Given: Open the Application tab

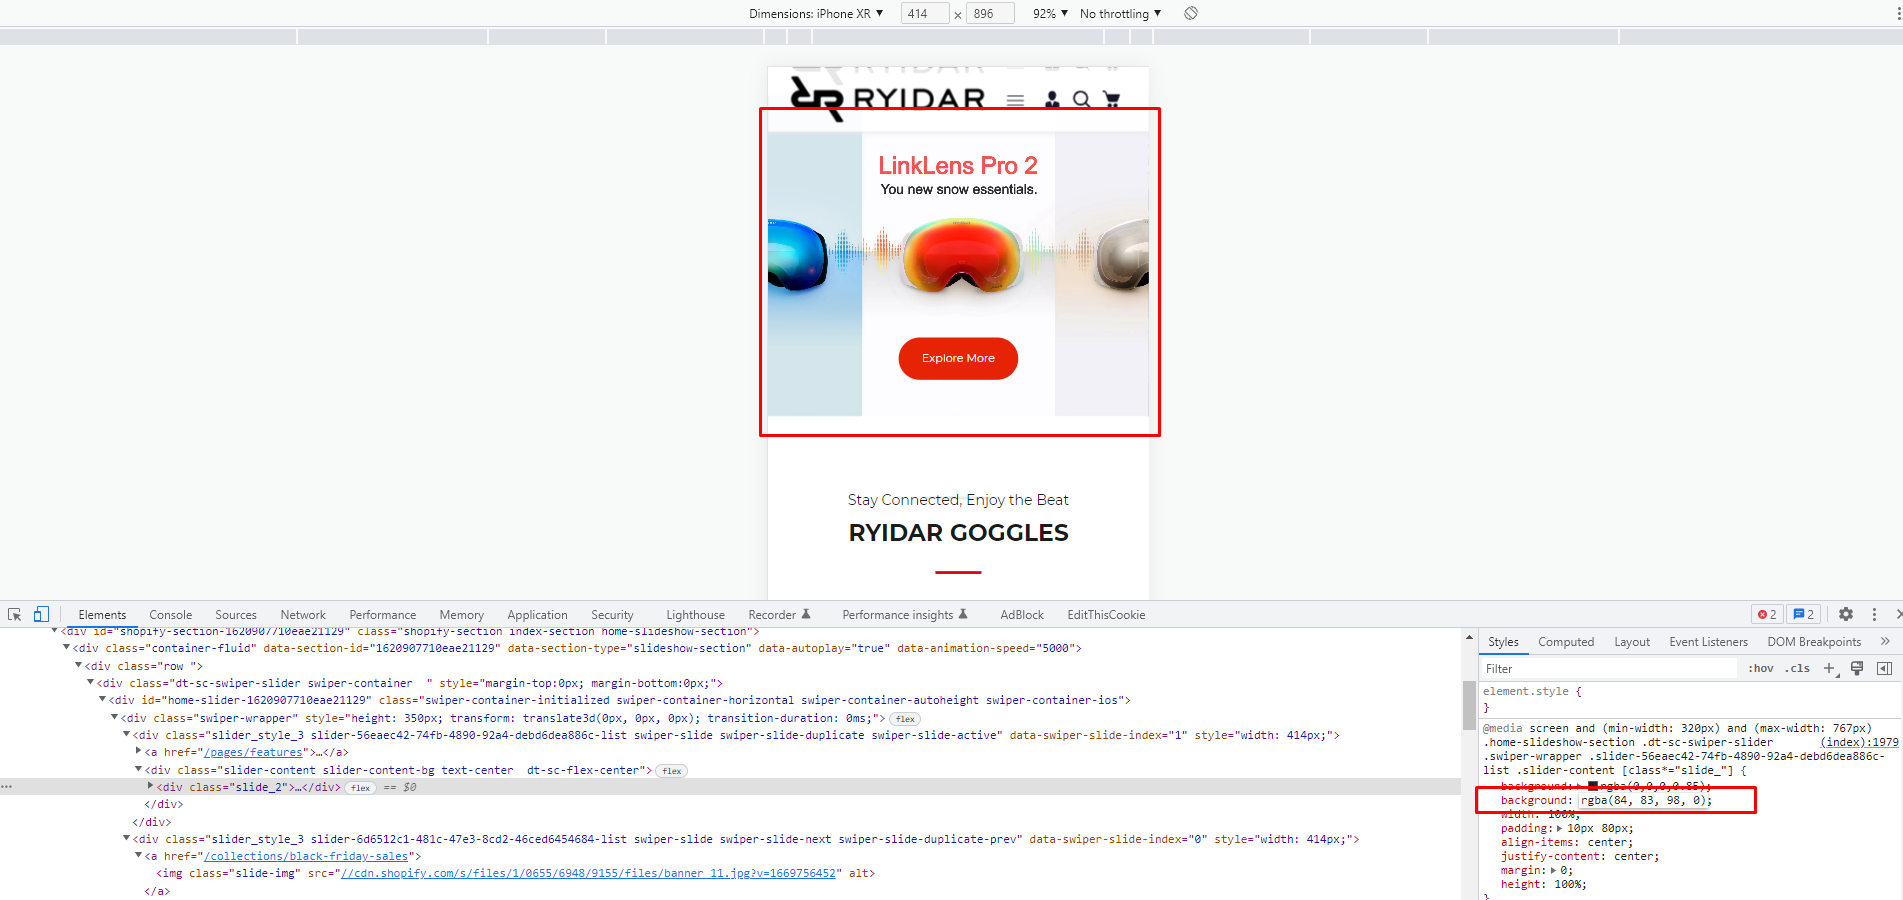Looking at the screenshot, I should [537, 615].
